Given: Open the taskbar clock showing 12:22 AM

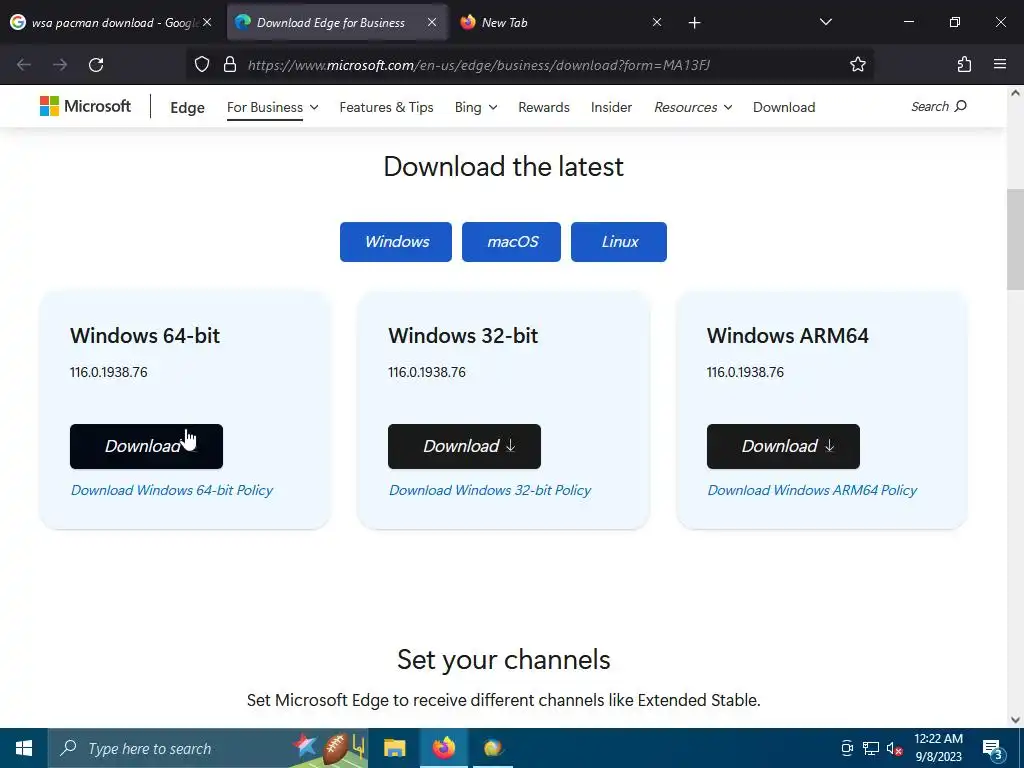Looking at the screenshot, I should point(938,748).
